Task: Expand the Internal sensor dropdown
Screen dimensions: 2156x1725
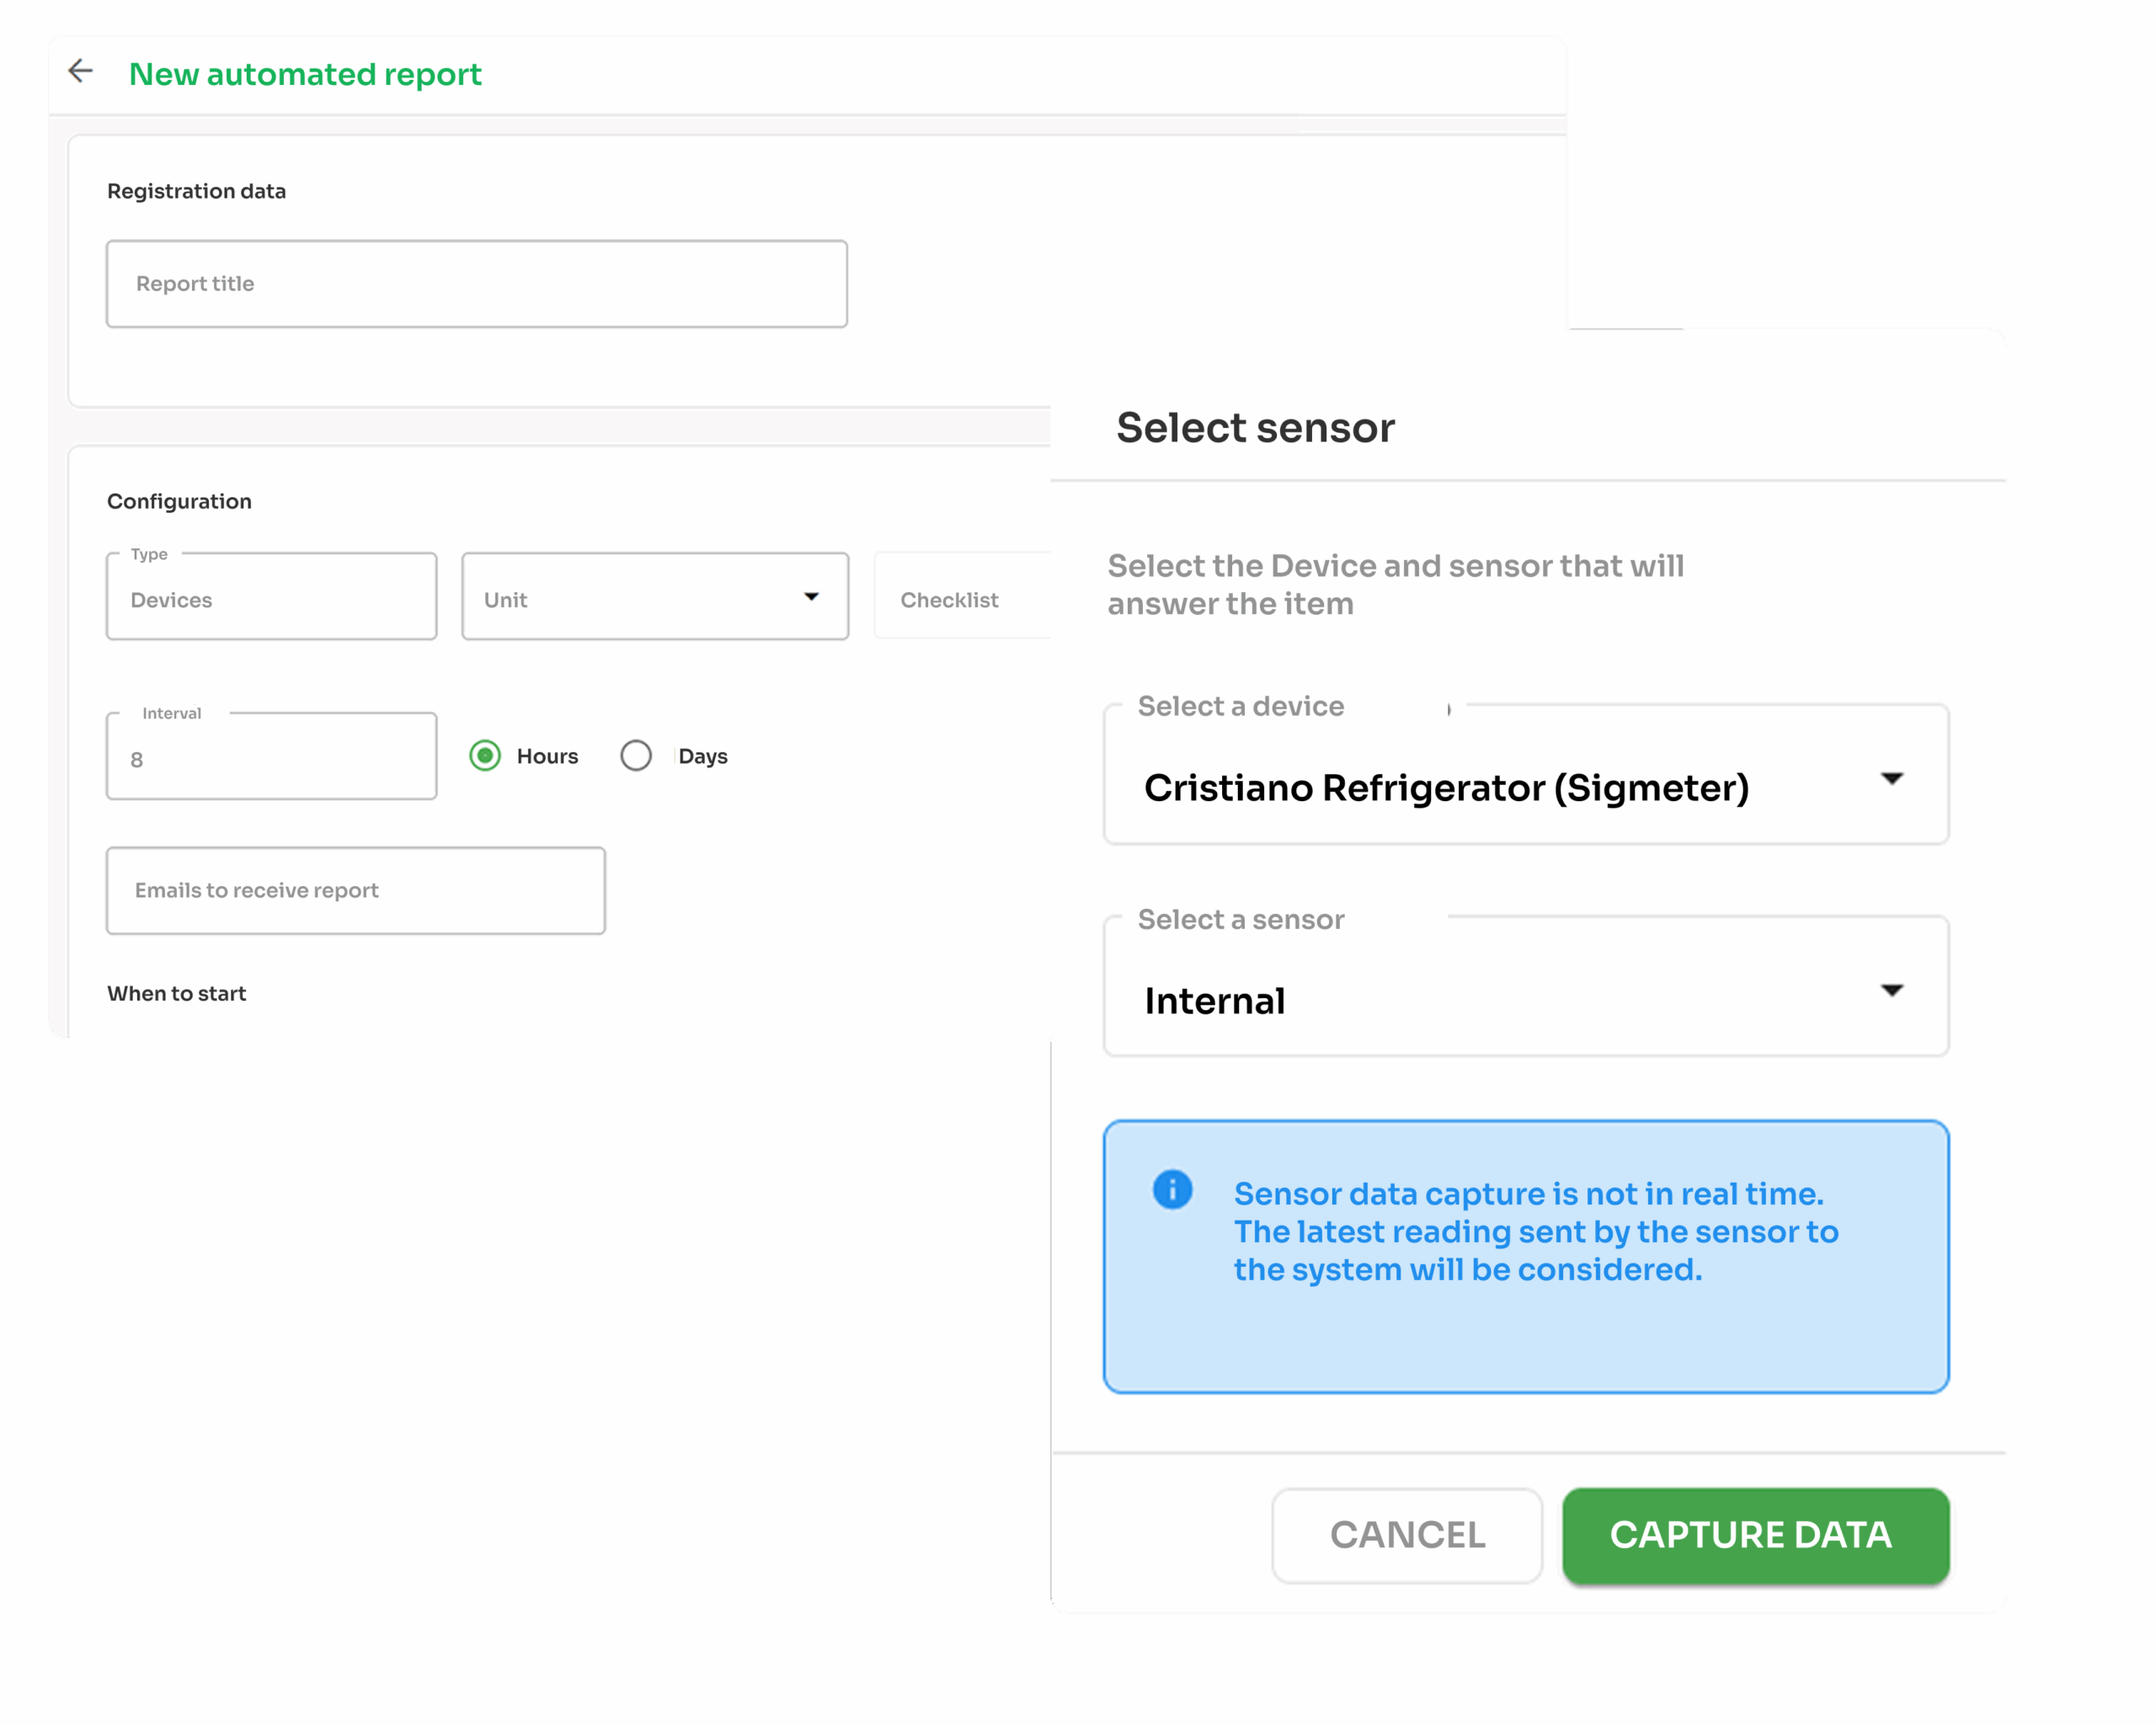Action: [1500, 998]
